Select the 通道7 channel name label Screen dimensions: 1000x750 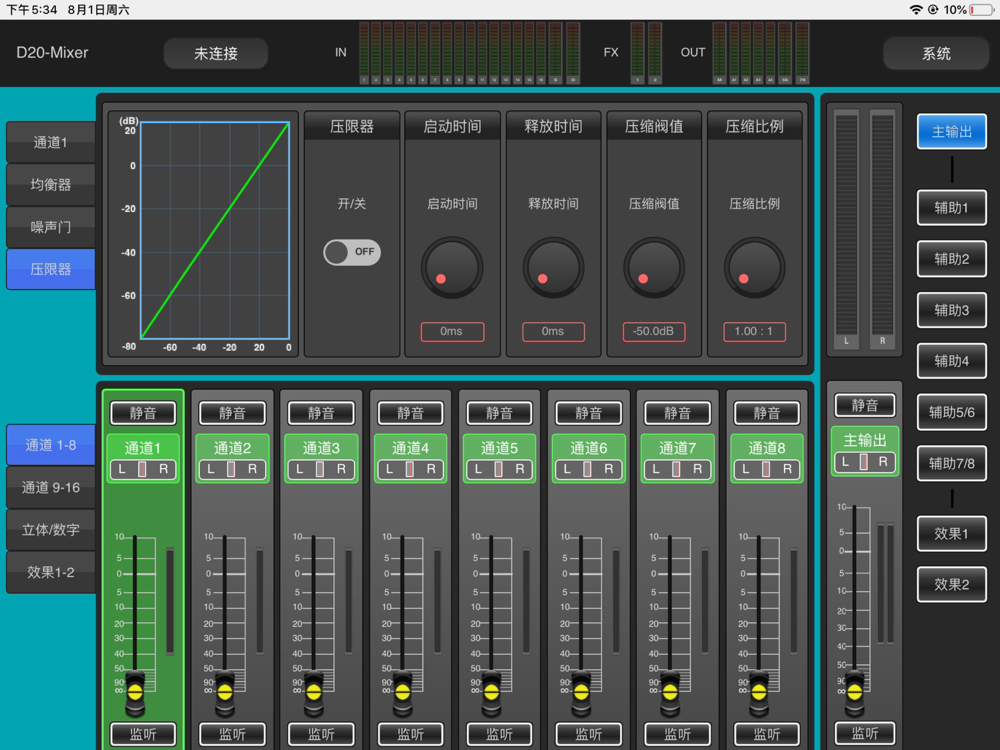click(x=677, y=448)
